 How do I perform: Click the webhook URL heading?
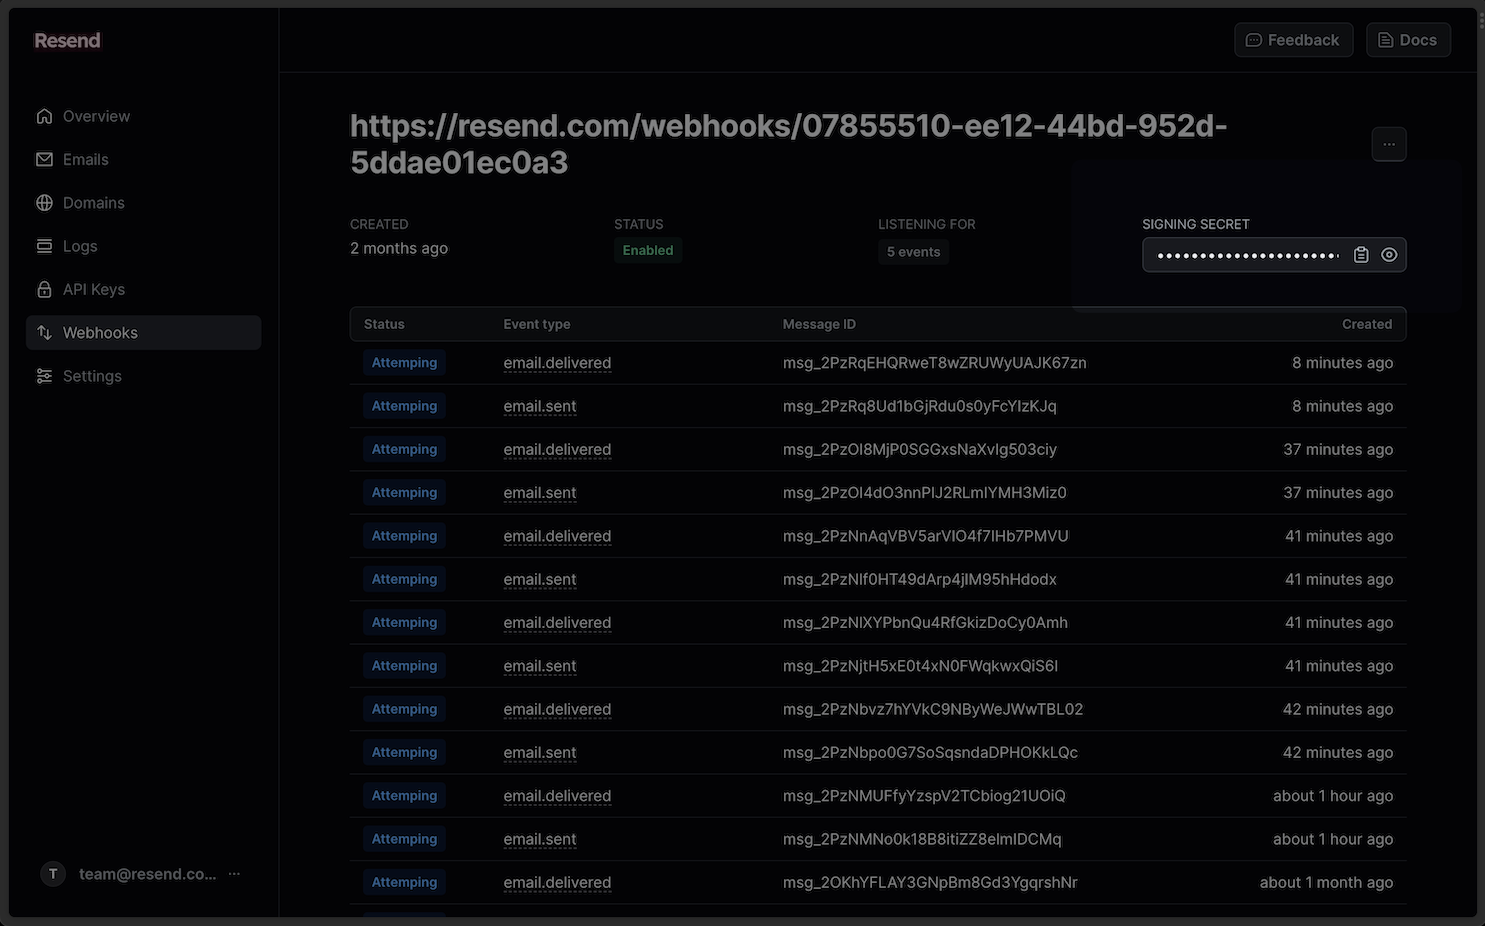click(x=789, y=144)
